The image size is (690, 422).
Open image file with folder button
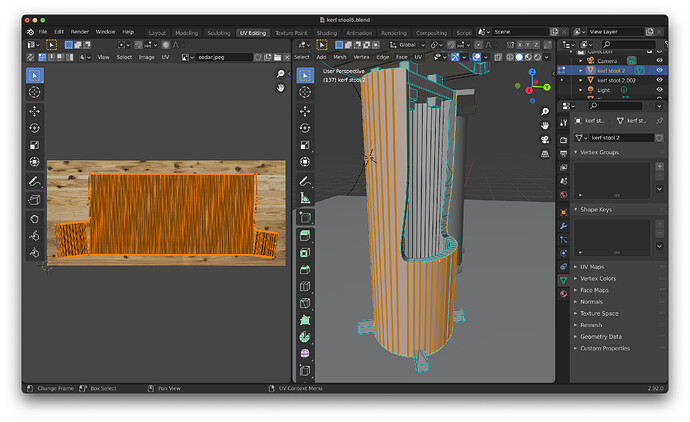pyautogui.click(x=277, y=57)
